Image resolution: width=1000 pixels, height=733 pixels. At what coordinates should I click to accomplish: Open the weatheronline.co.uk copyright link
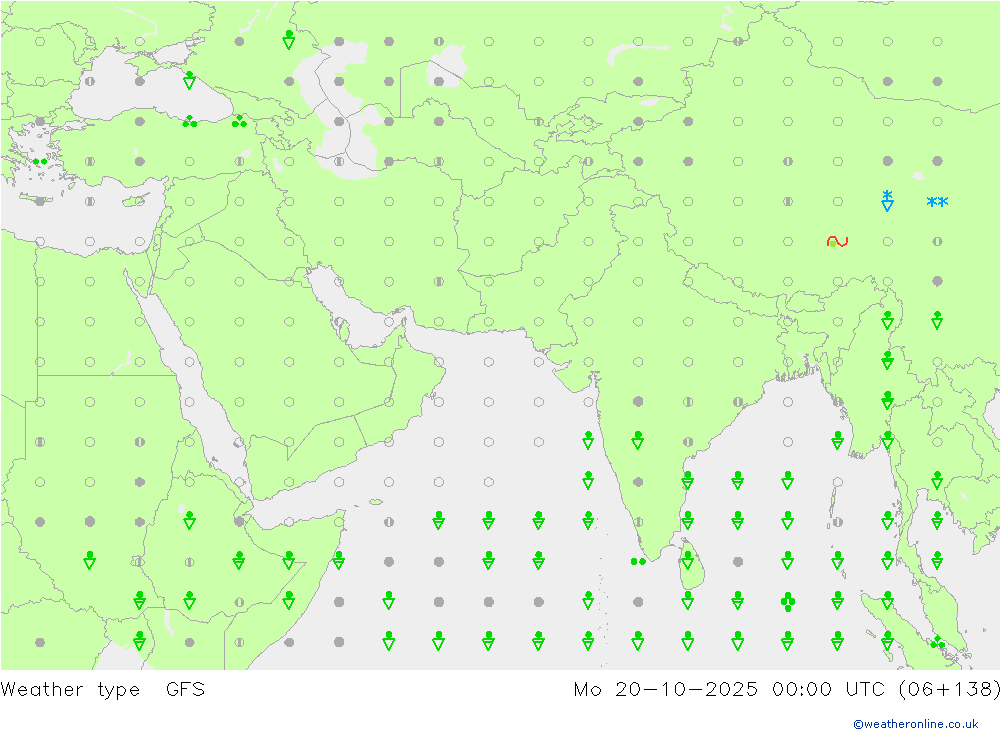pyautogui.click(x=916, y=724)
